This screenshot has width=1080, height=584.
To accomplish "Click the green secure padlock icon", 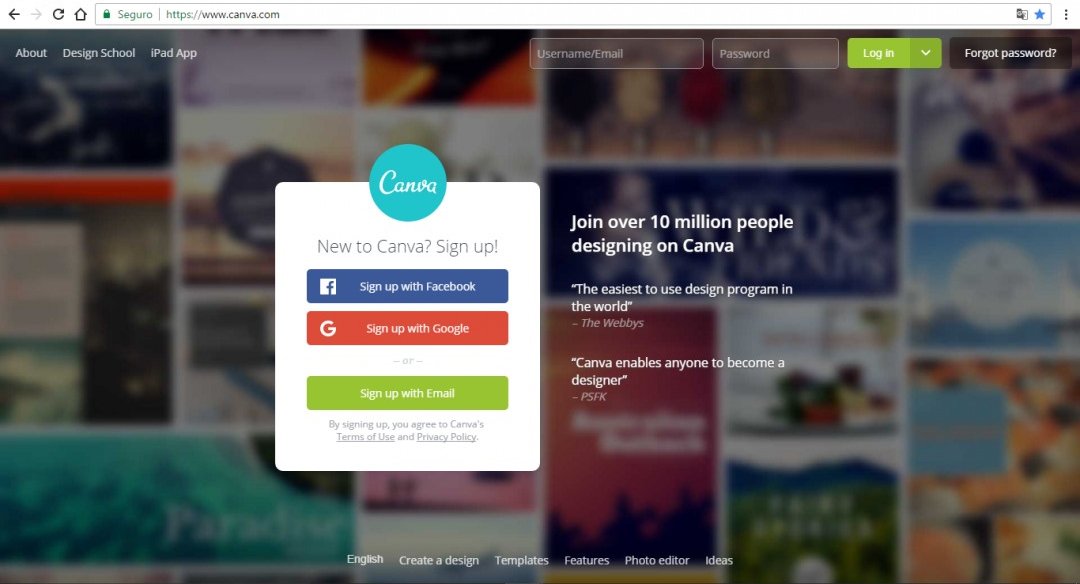I will (107, 14).
